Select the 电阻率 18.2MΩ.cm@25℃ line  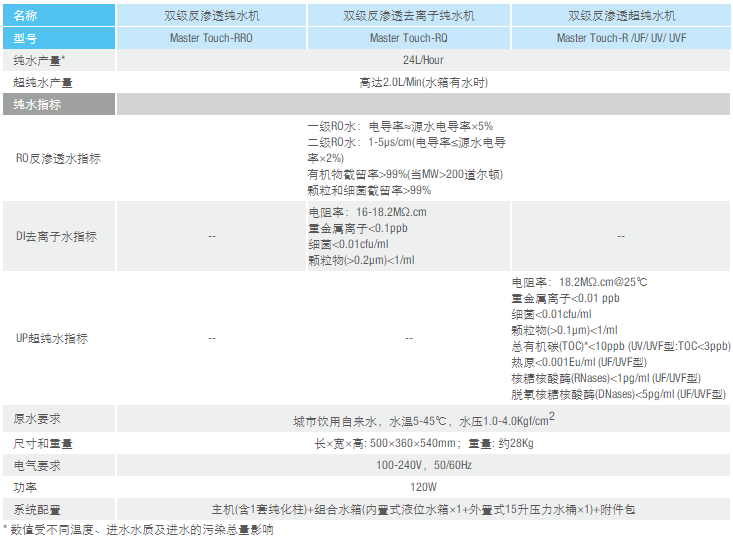click(x=580, y=282)
